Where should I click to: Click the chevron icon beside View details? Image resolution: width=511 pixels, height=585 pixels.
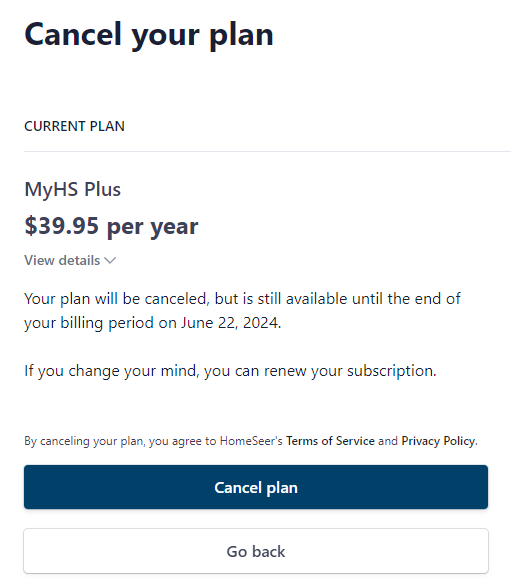[110, 260]
